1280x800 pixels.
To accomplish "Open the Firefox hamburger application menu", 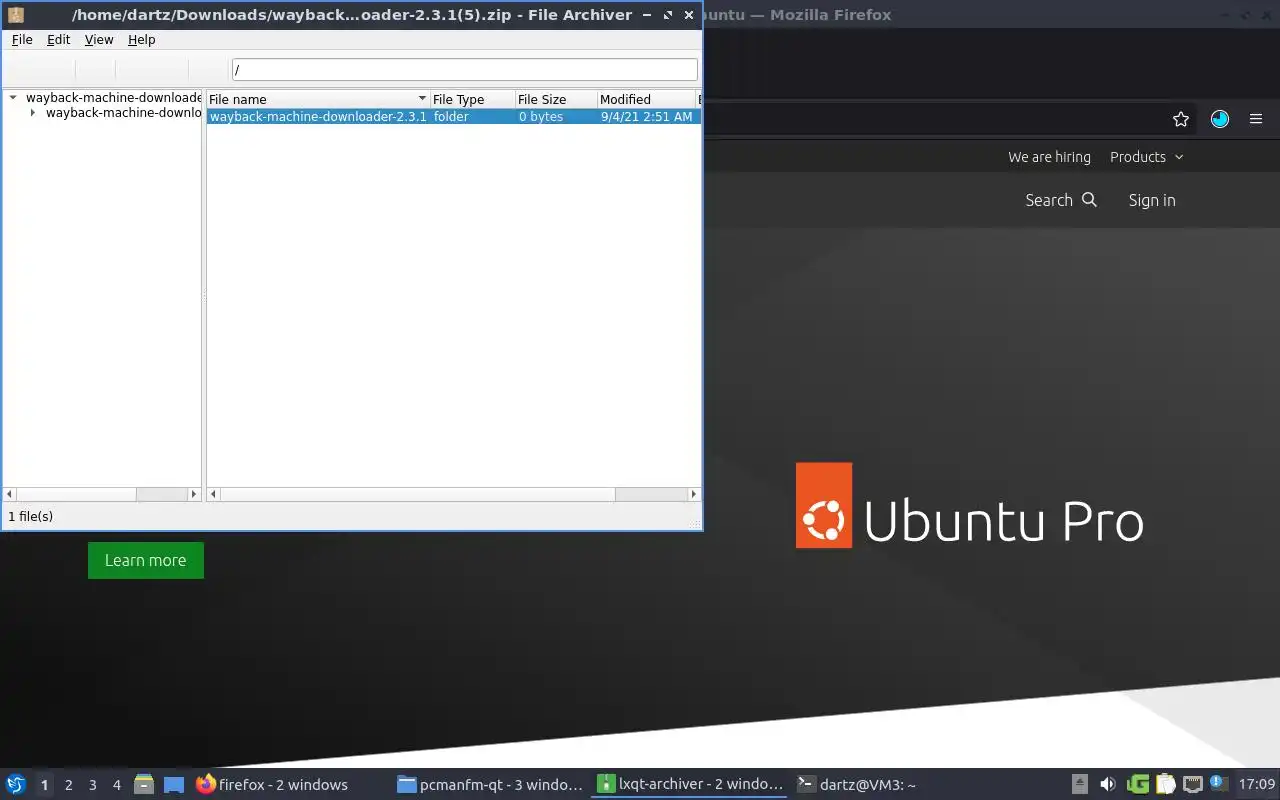I will 1256,119.
